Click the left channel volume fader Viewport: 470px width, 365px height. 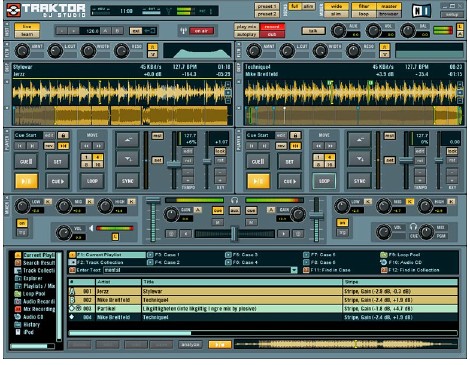[153, 201]
